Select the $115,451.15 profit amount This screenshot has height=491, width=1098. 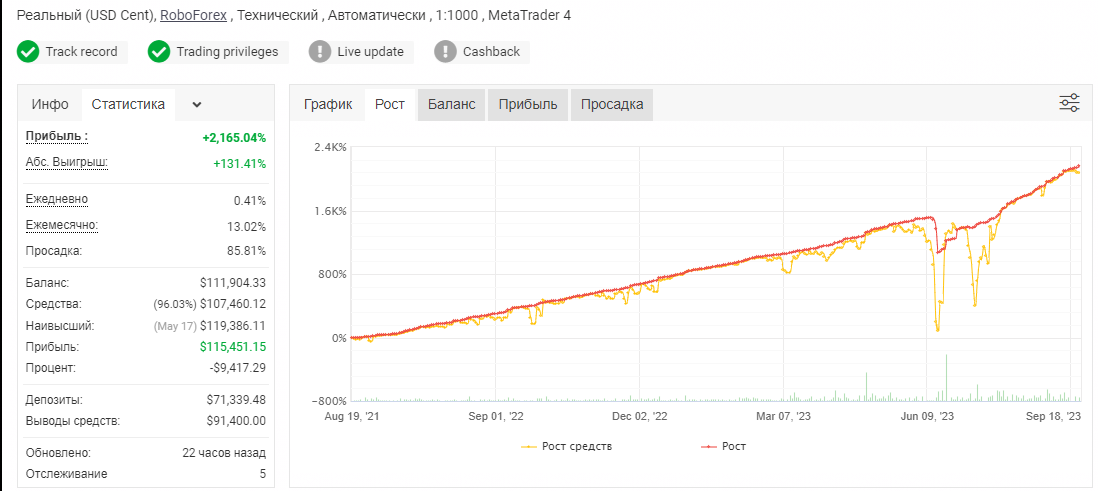point(232,347)
